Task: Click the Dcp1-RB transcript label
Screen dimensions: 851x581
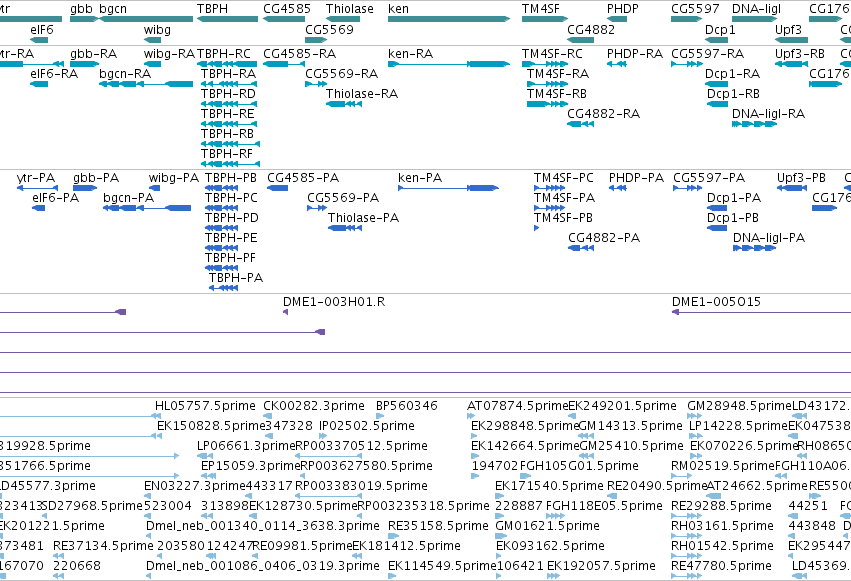Action: [x=733, y=93]
